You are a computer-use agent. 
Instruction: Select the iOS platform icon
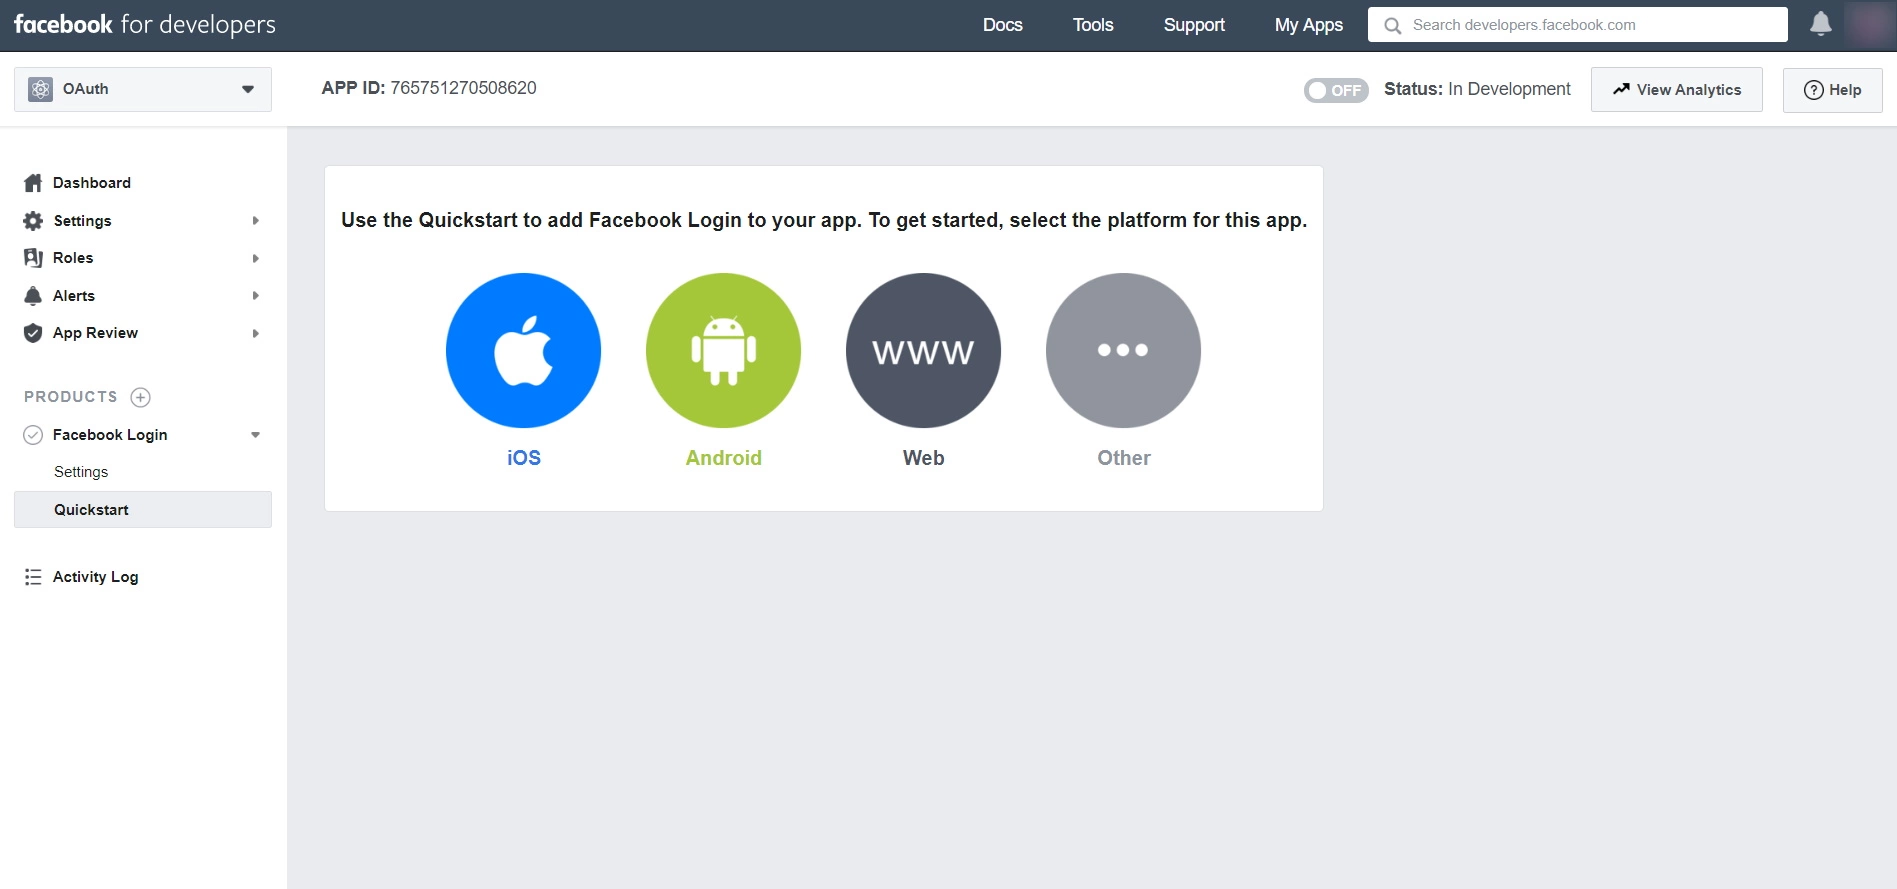tap(523, 350)
